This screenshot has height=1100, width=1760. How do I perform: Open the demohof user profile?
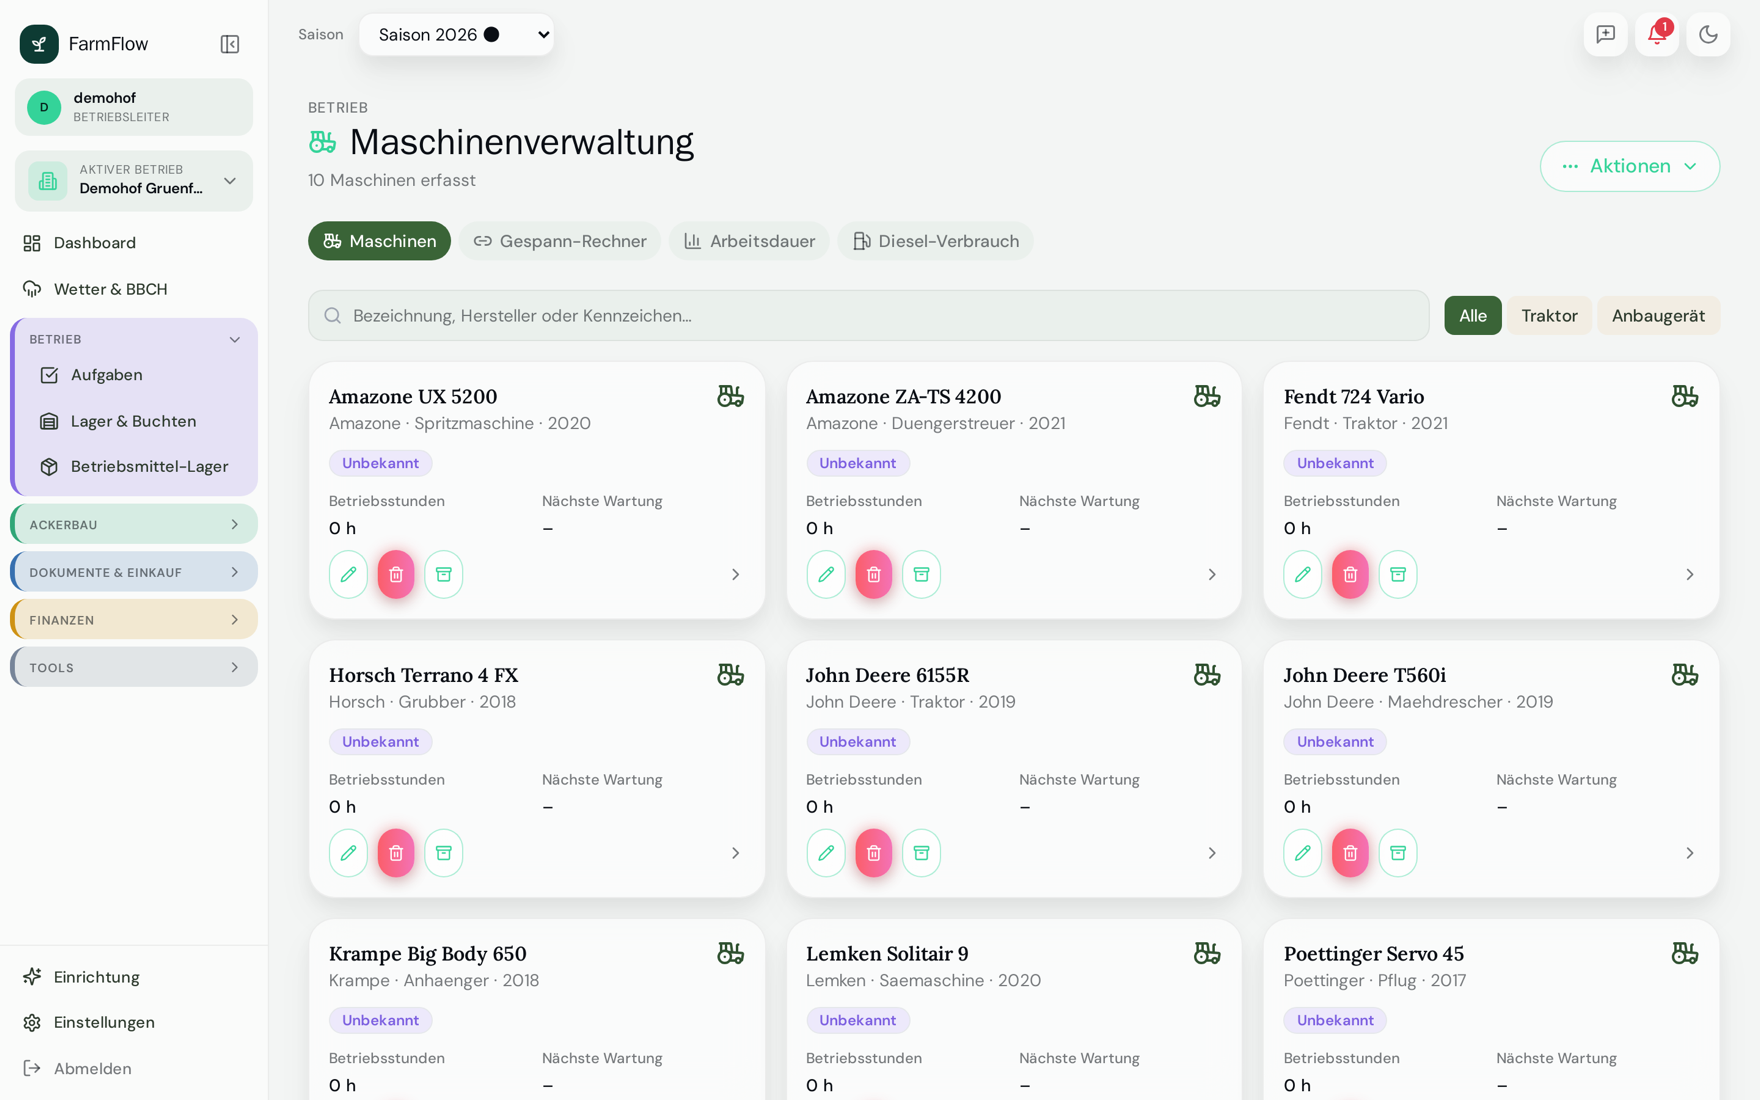[x=134, y=107]
